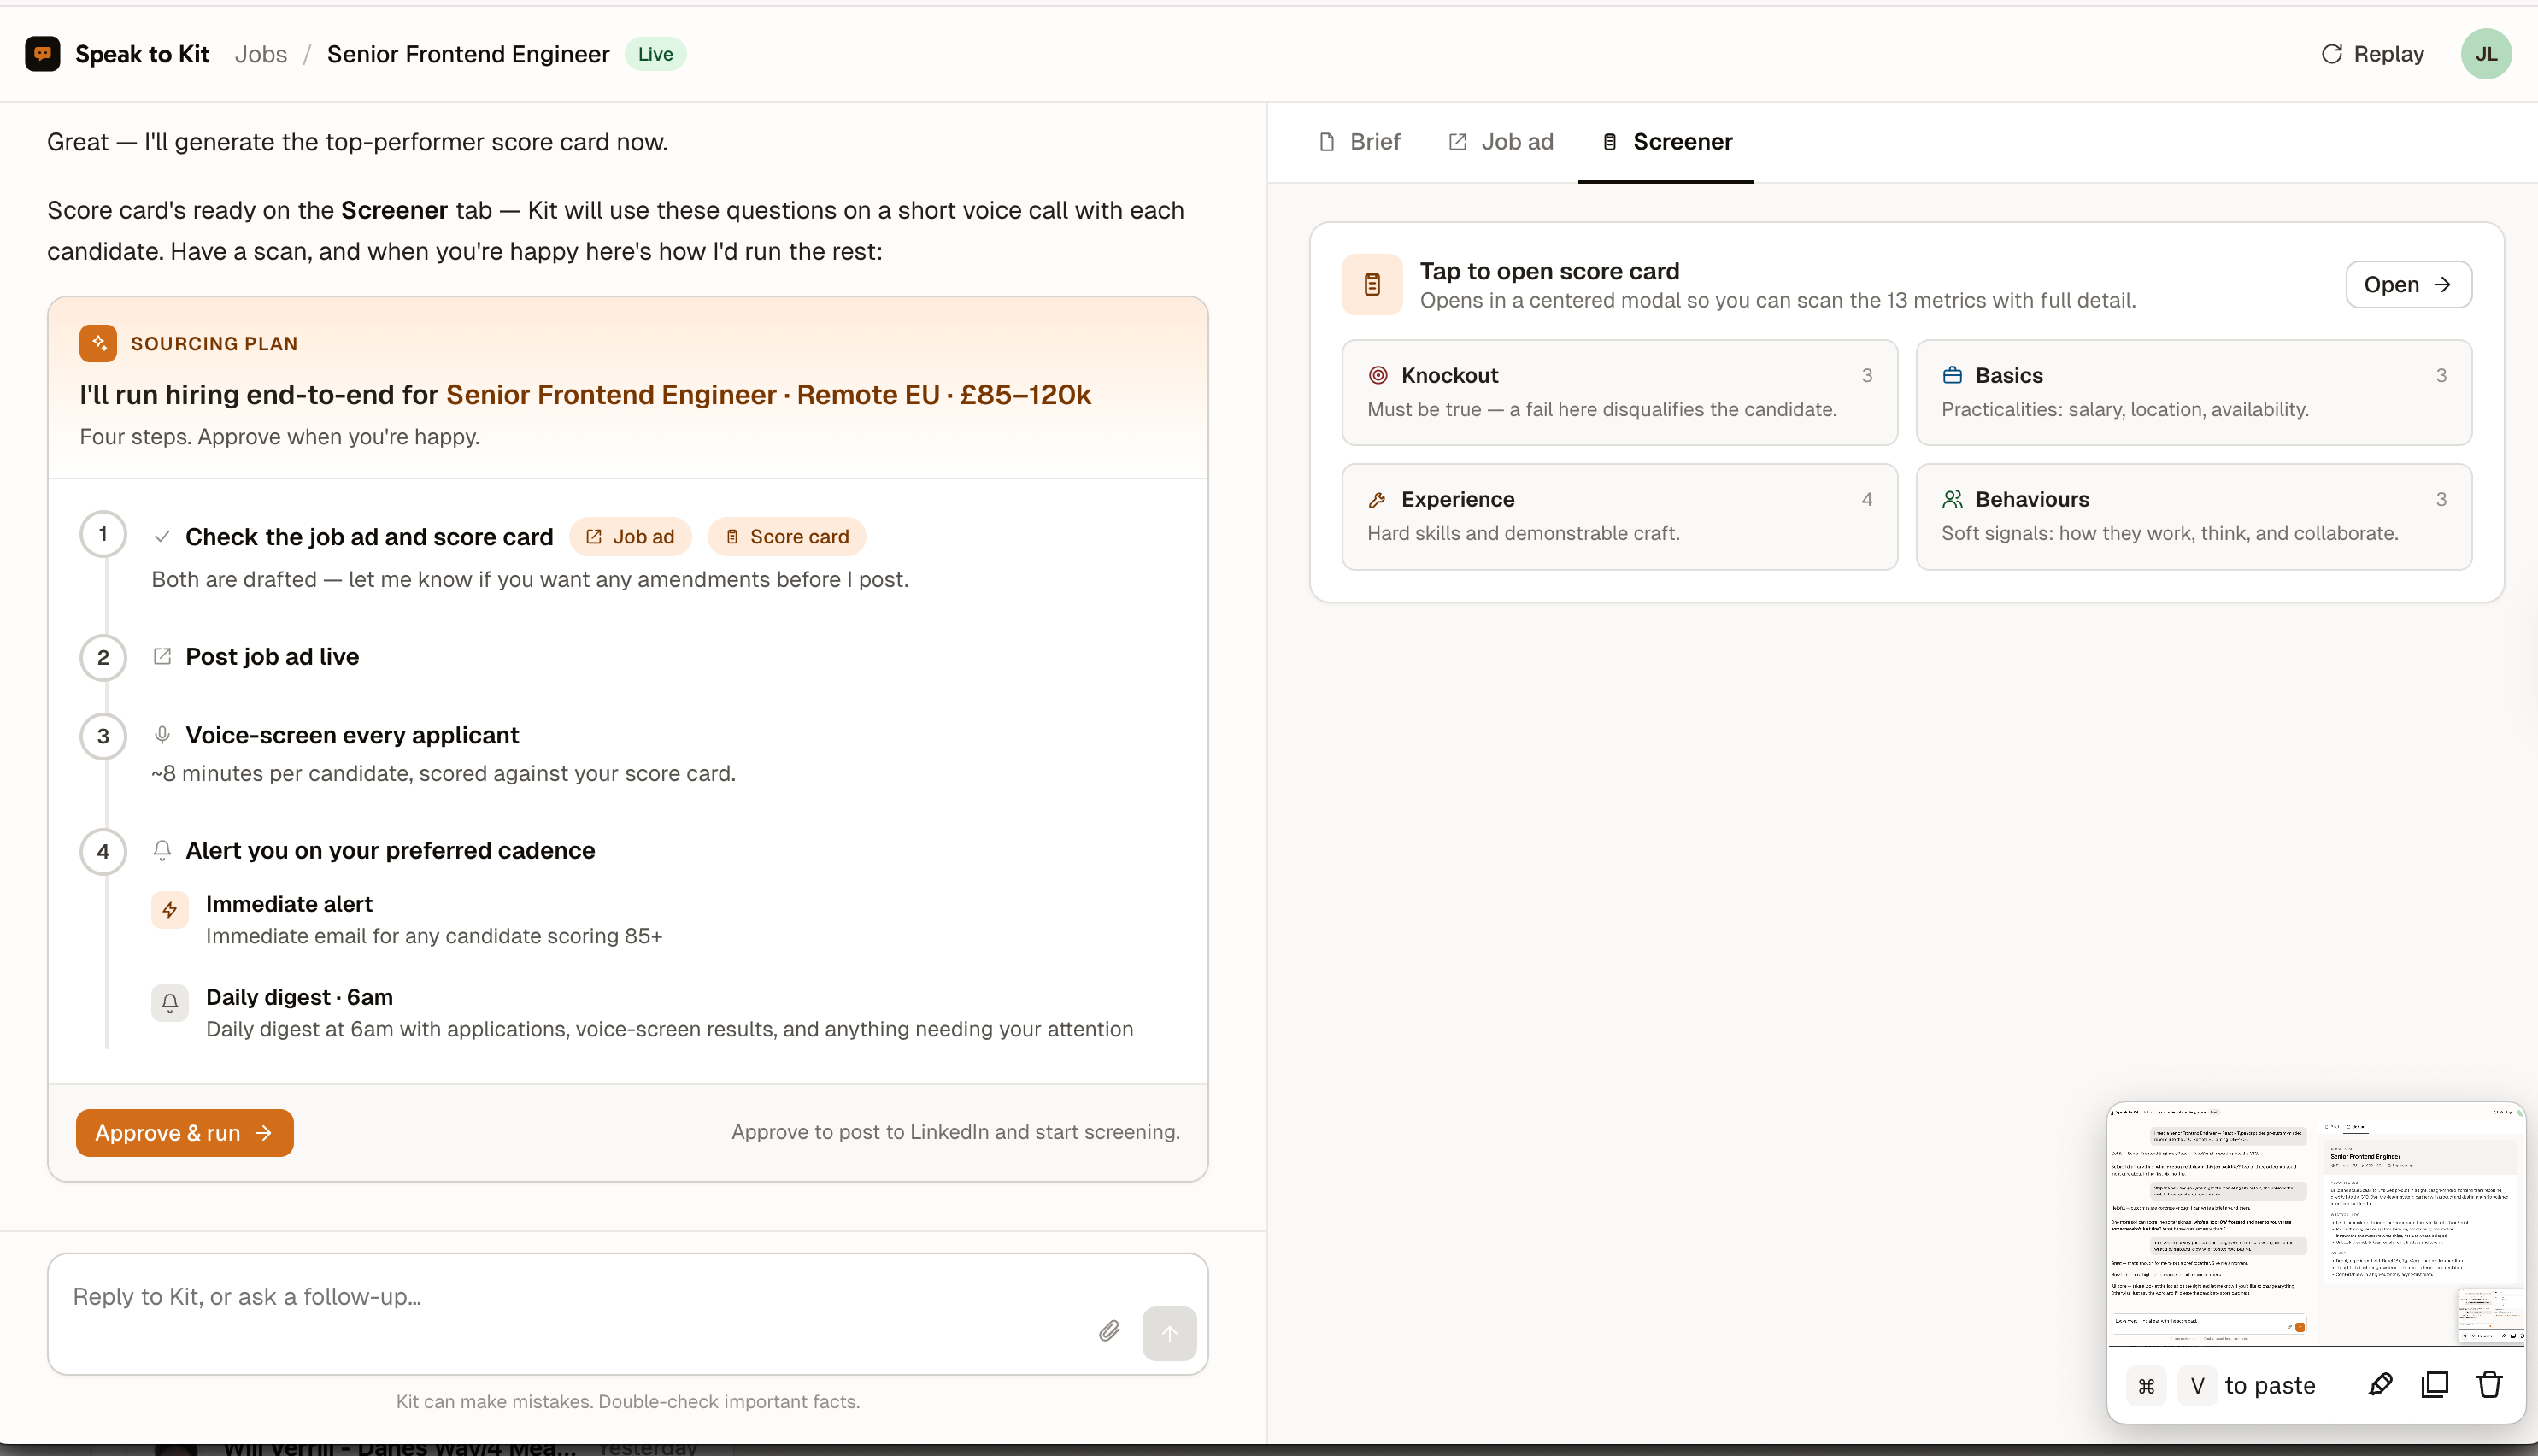This screenshot has width=2538, height=1456.
Task: Click Post job ad live step title
Action: (x=272, y=656)
